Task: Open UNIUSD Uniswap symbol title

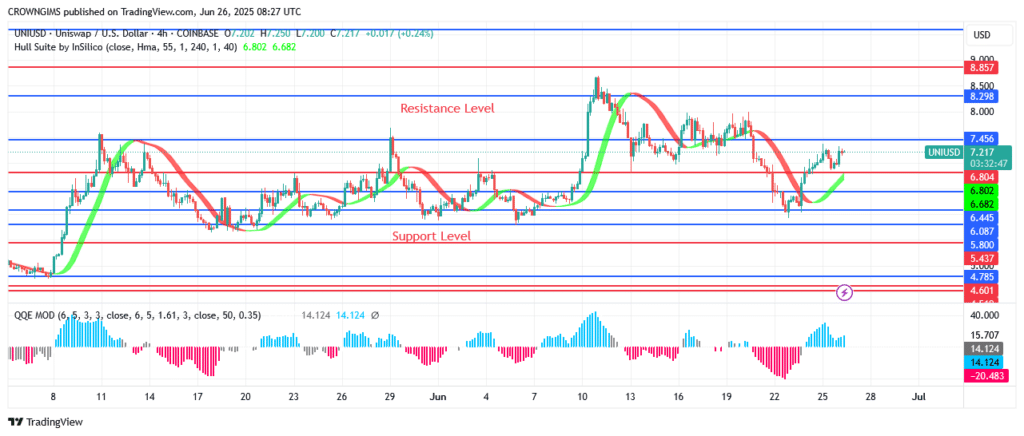Action: click(x=115, y=33)
